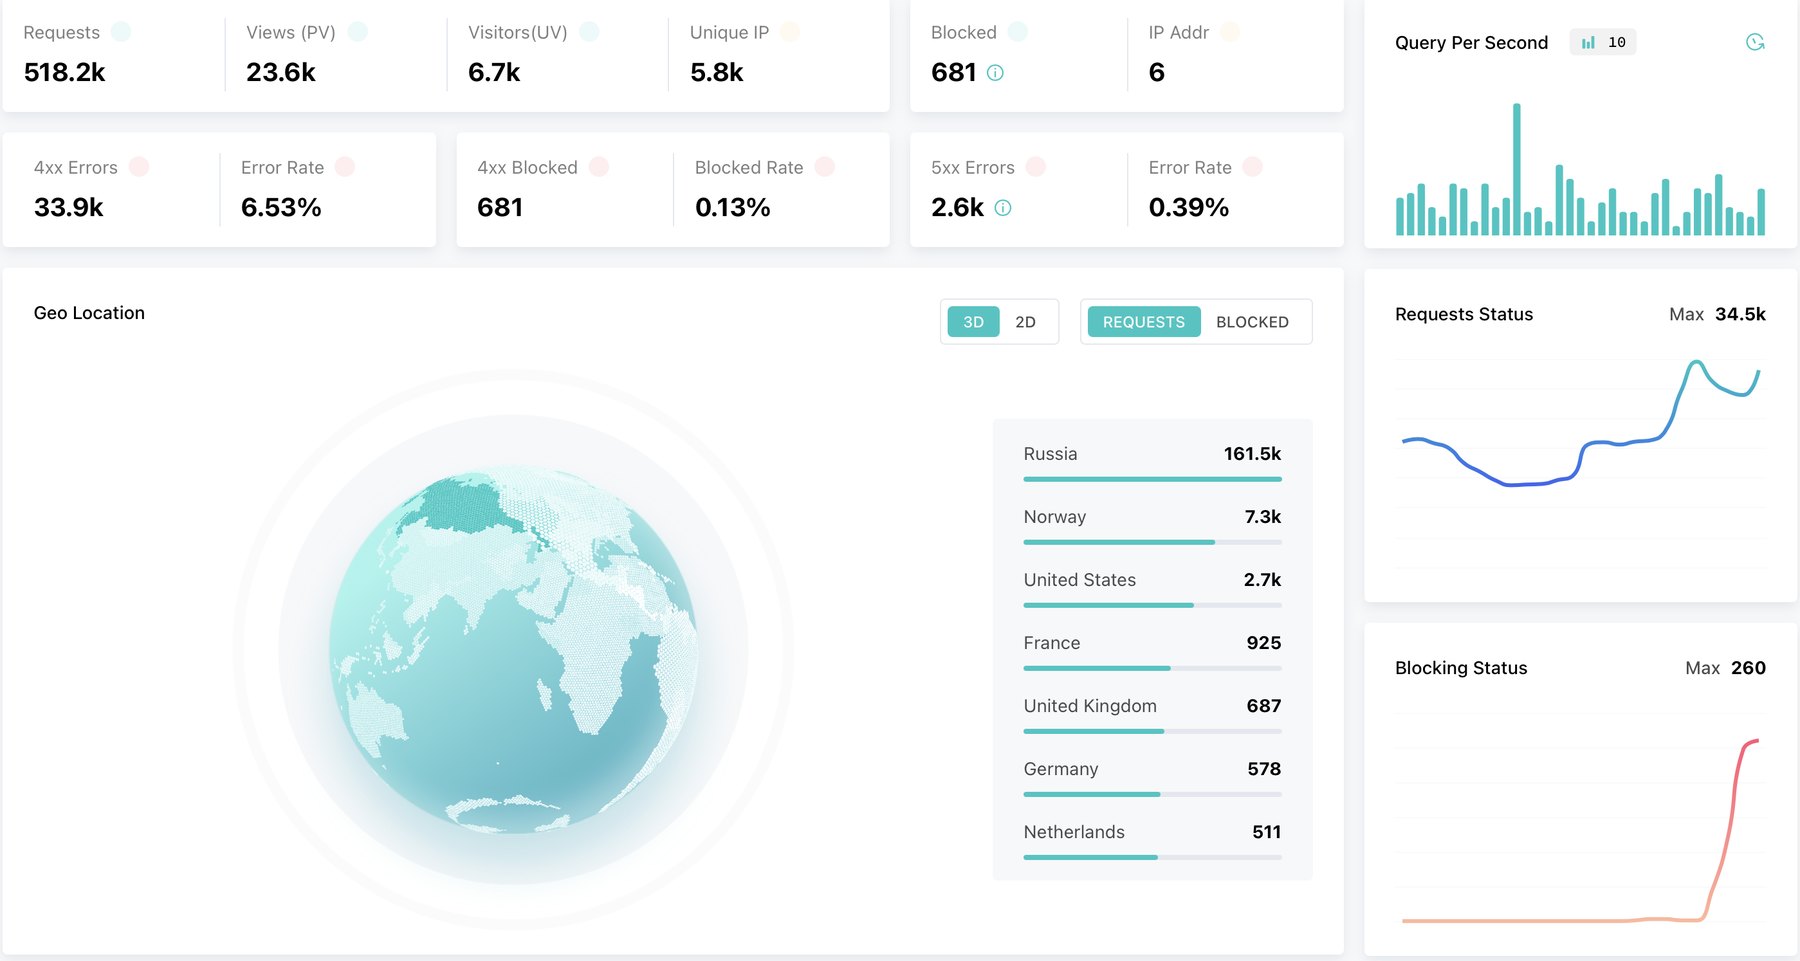This screenshot has height=961, width=1800.
Task: Click the Max 260 label
Action: 1725,668
